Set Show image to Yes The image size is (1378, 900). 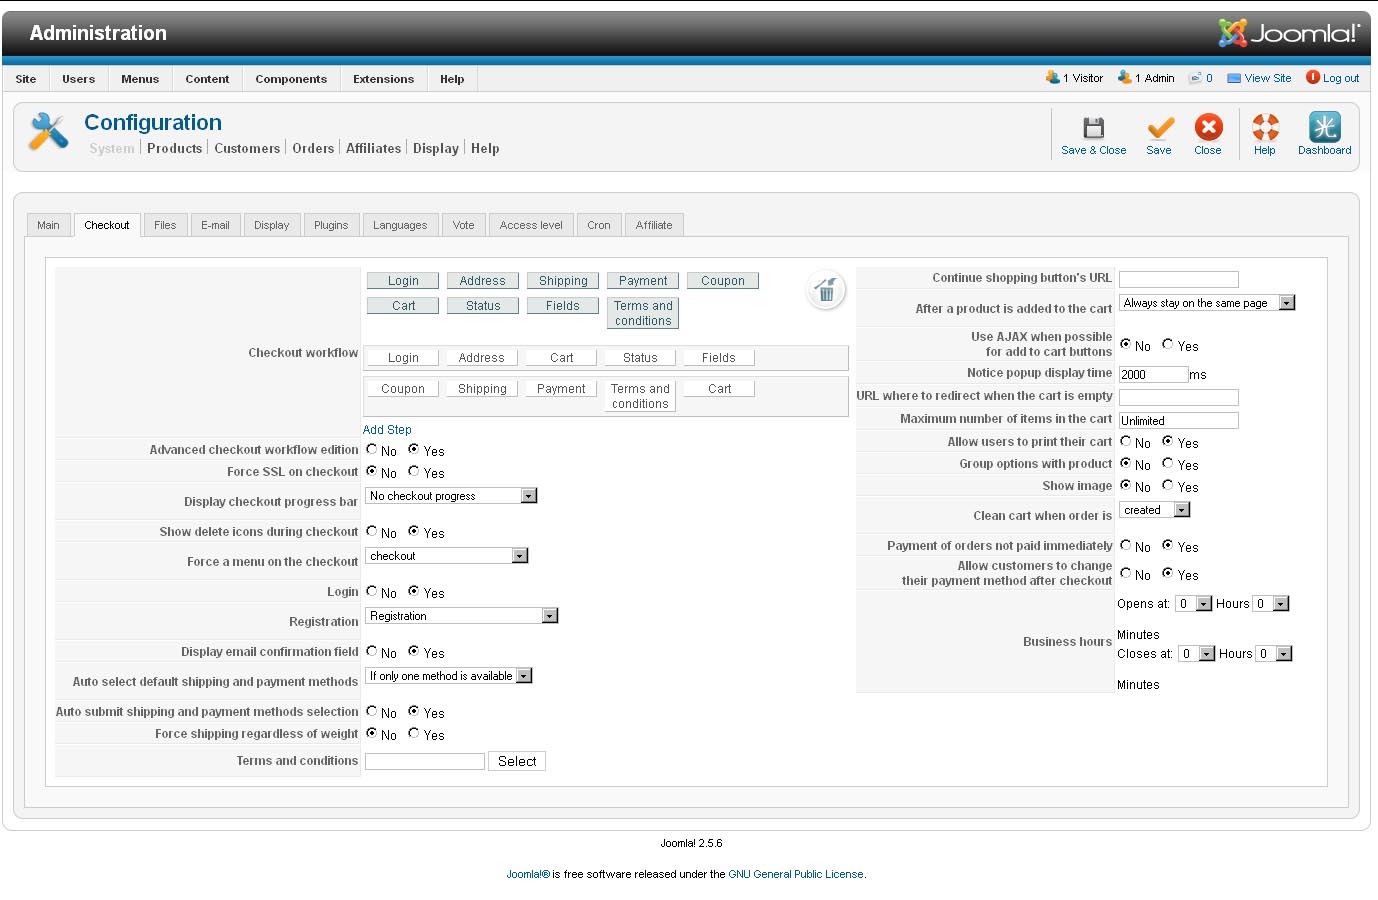click(x=1167, y=485)
